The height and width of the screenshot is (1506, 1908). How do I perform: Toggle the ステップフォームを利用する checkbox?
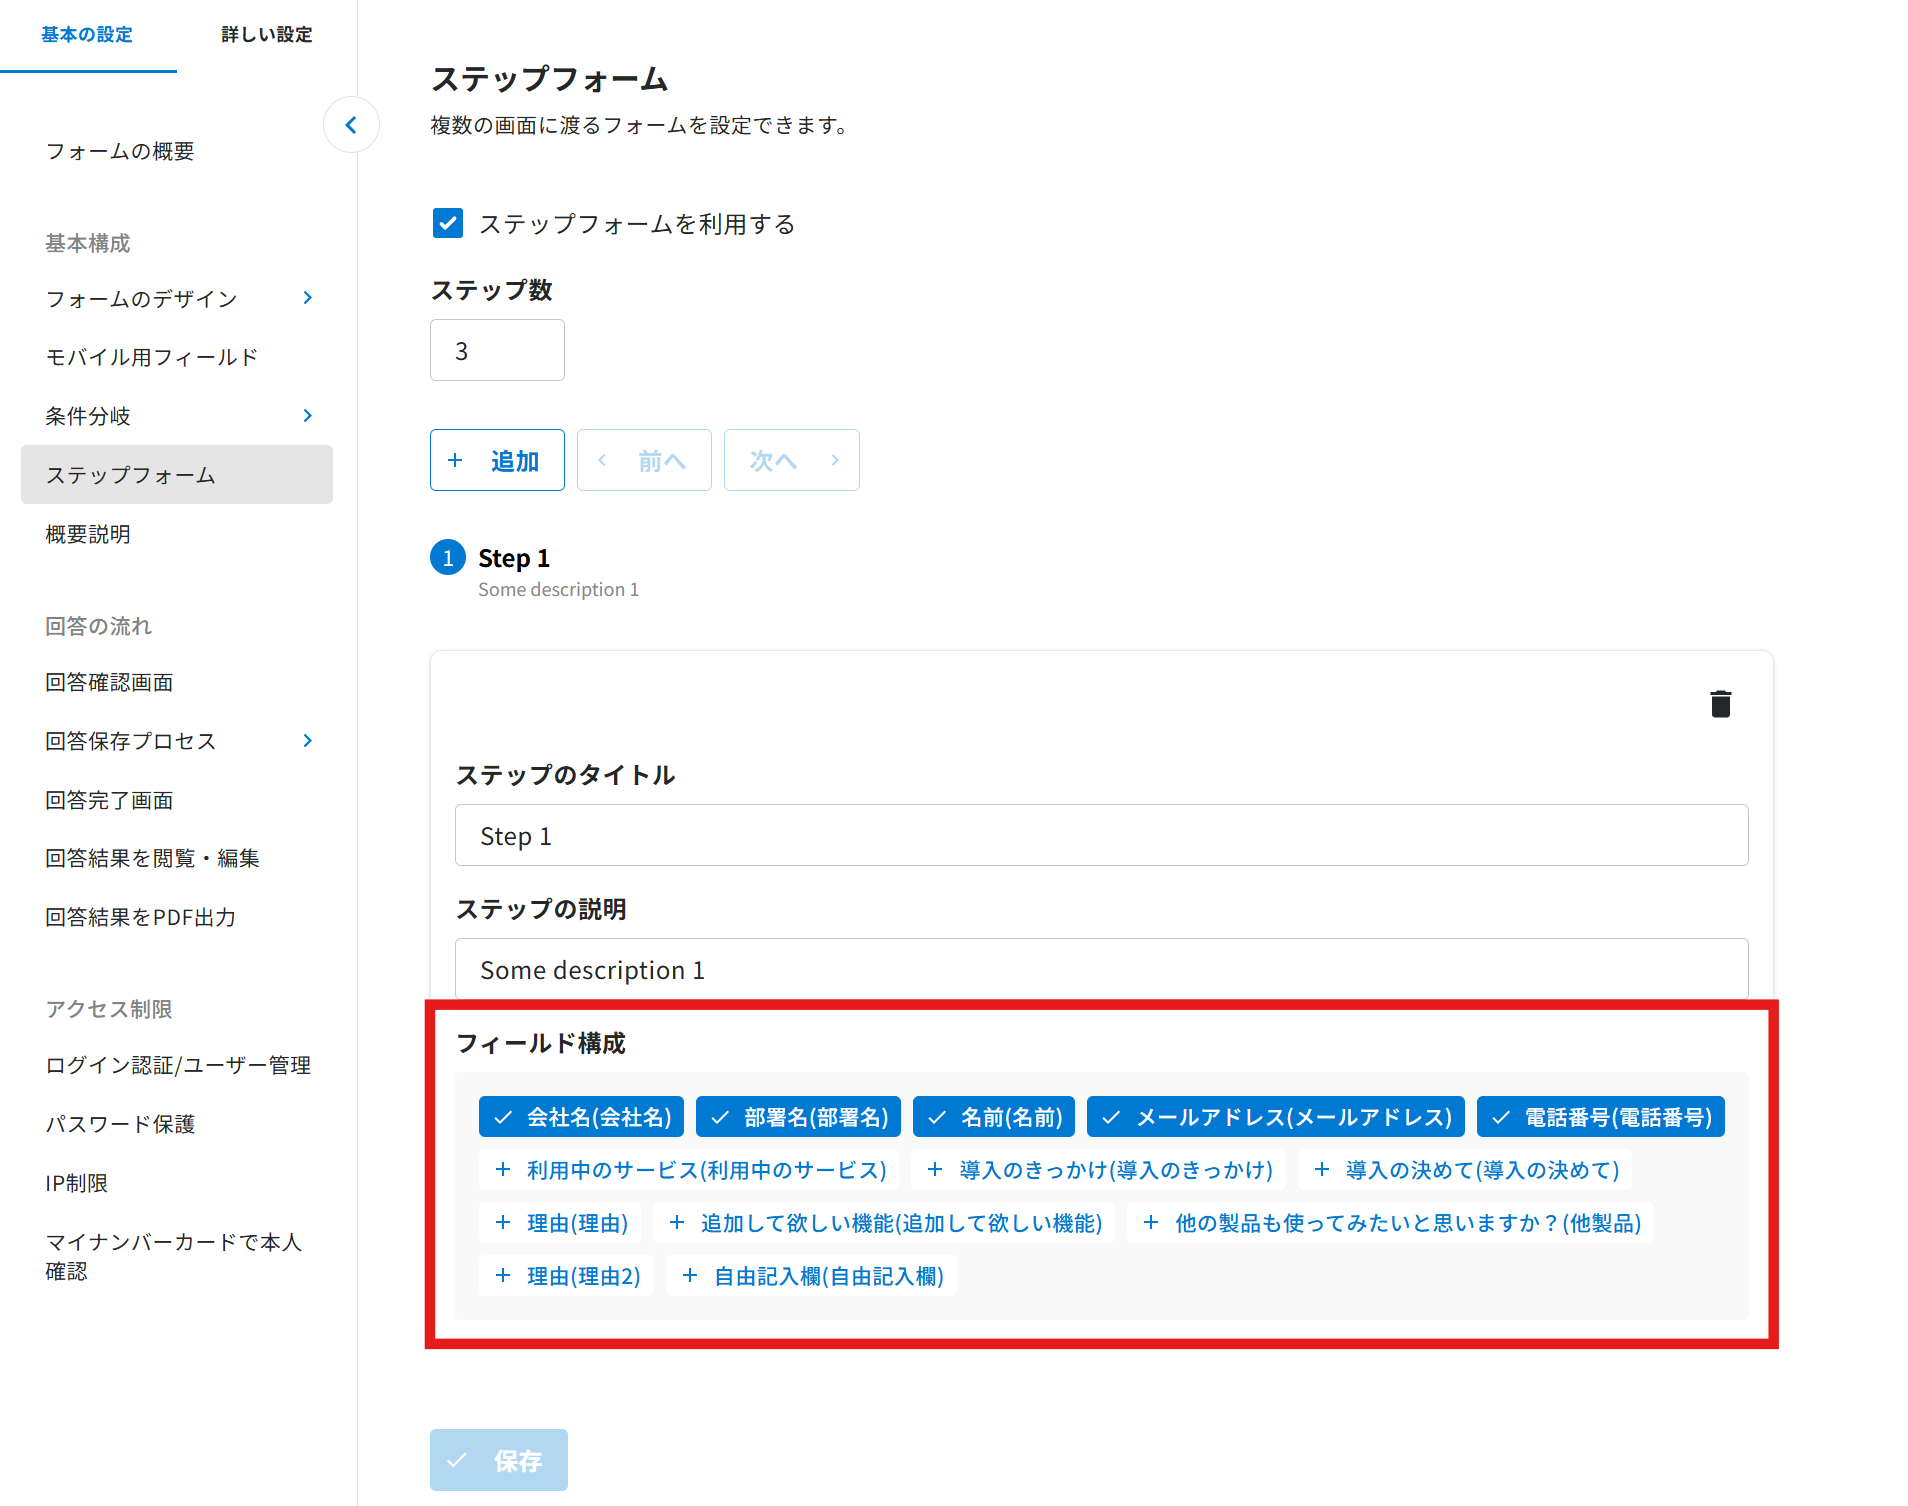pos(448,223)
